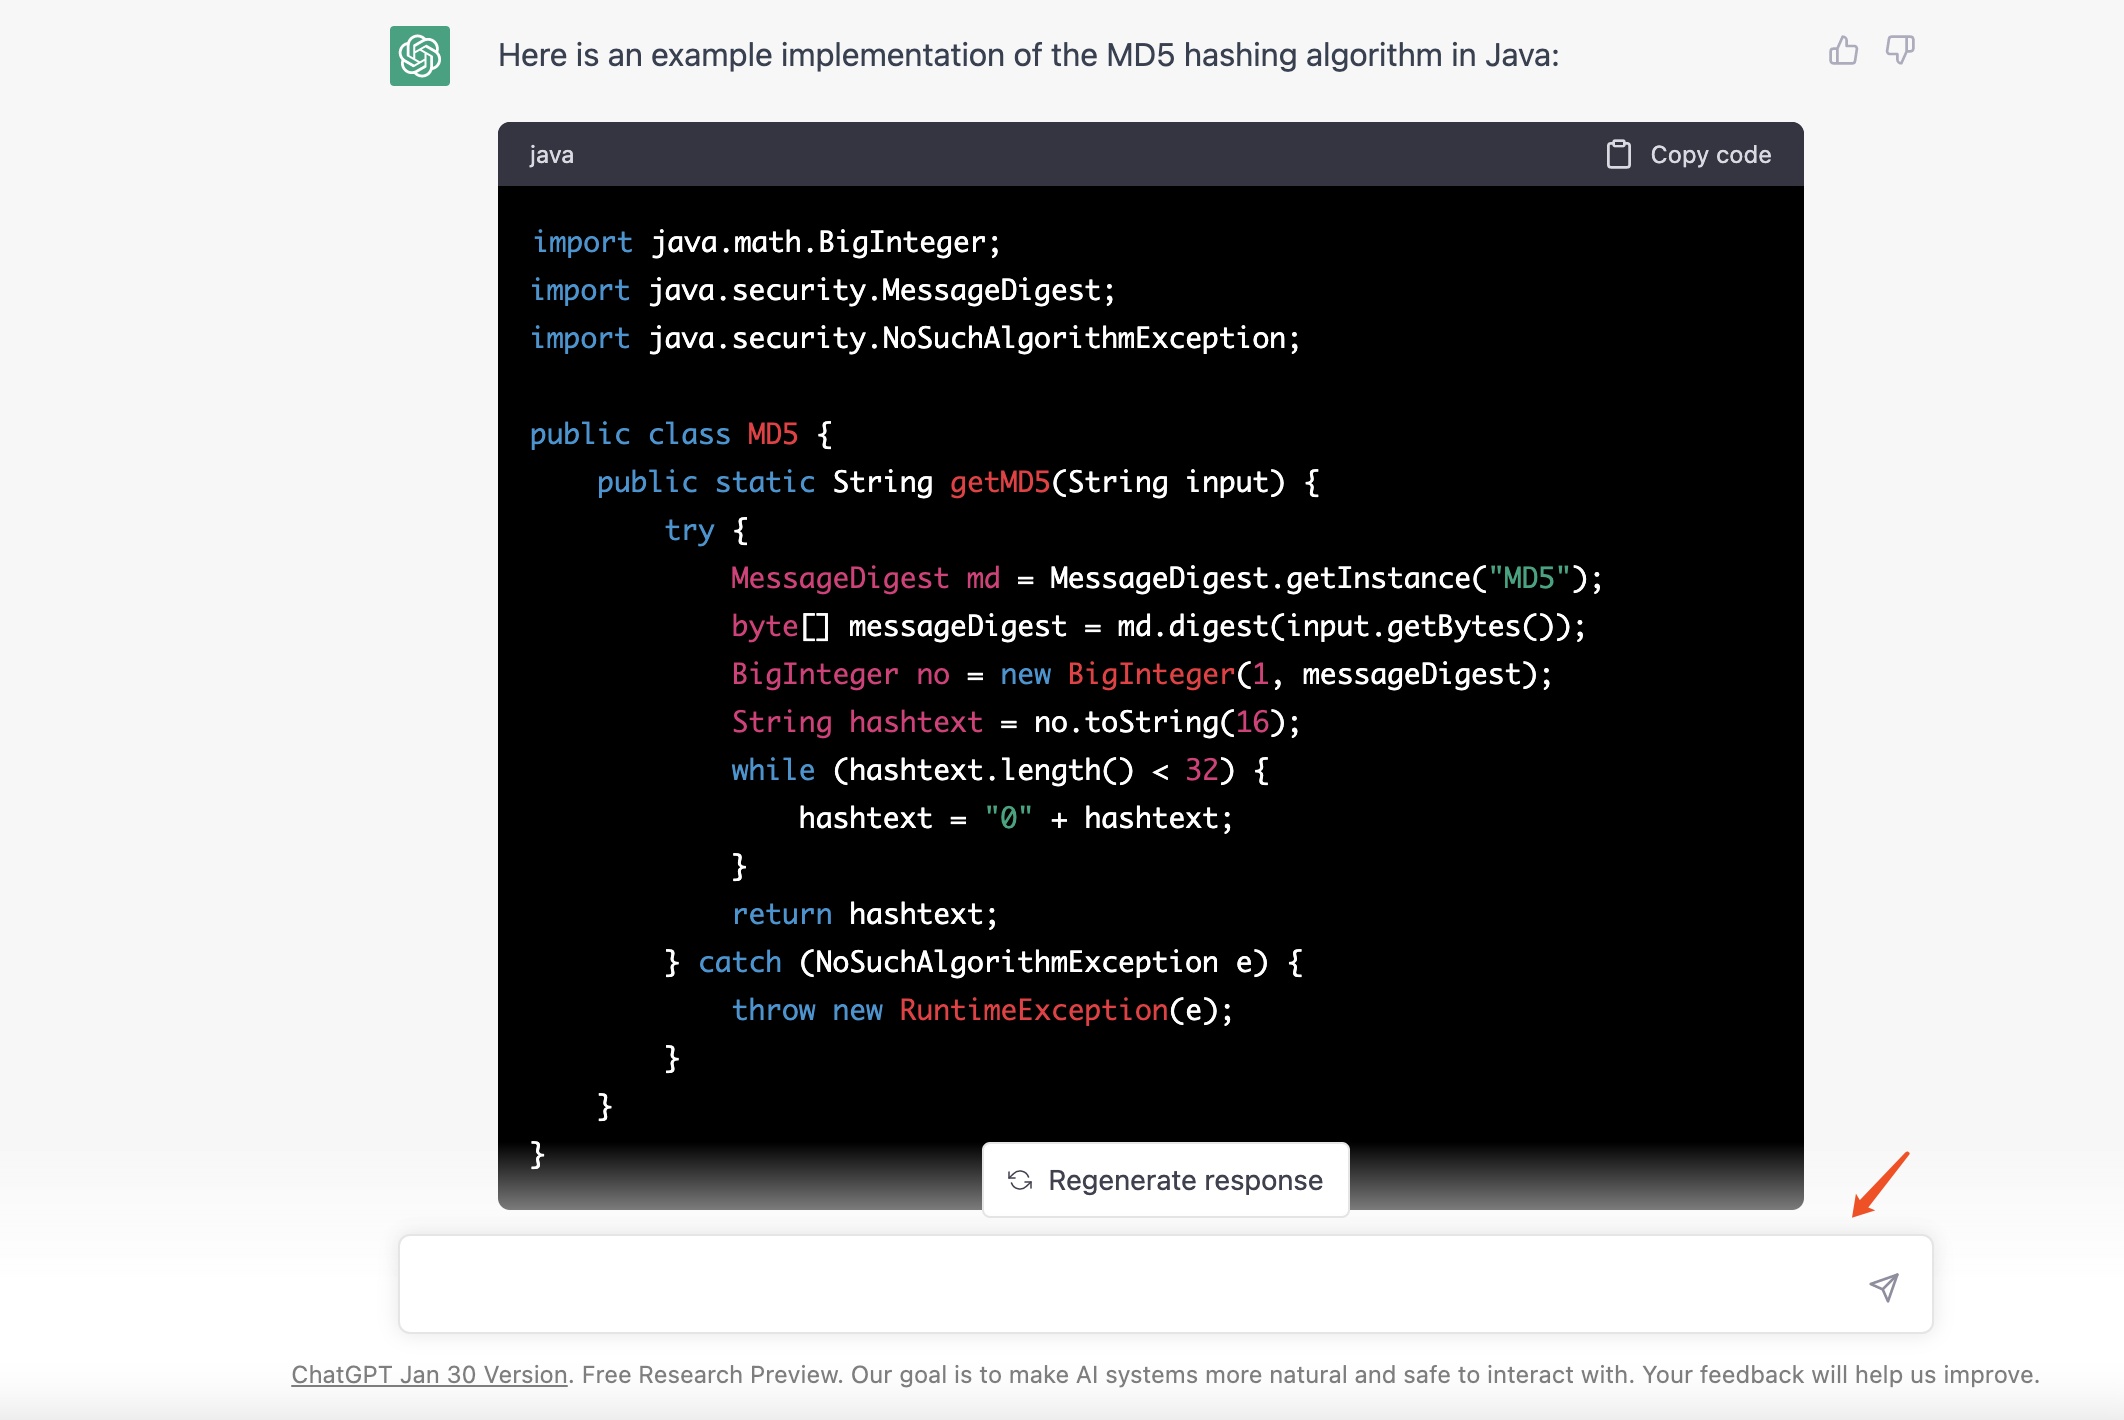Click the "while (hashtext.length() < 32)" line
The height and width of the screenshot is (1420, 2124).
pyautogui.click(x=1000, y=770)
